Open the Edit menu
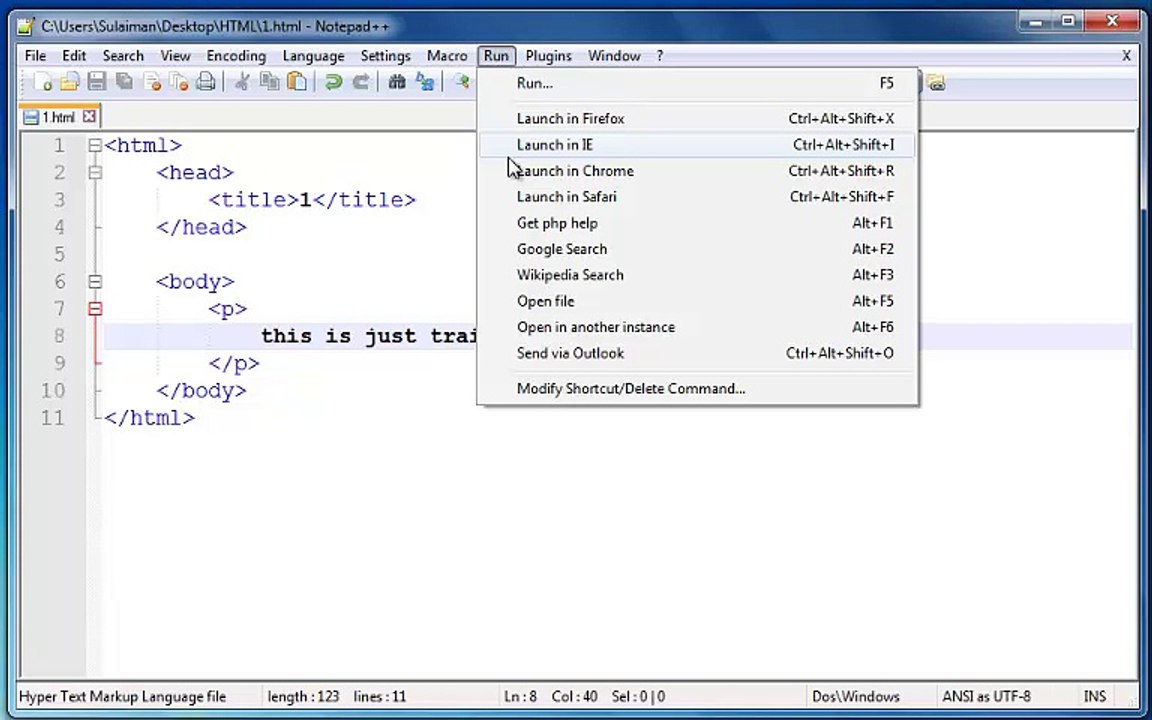The width and height of the screenshot is (1152, 720). click(74, 56)
